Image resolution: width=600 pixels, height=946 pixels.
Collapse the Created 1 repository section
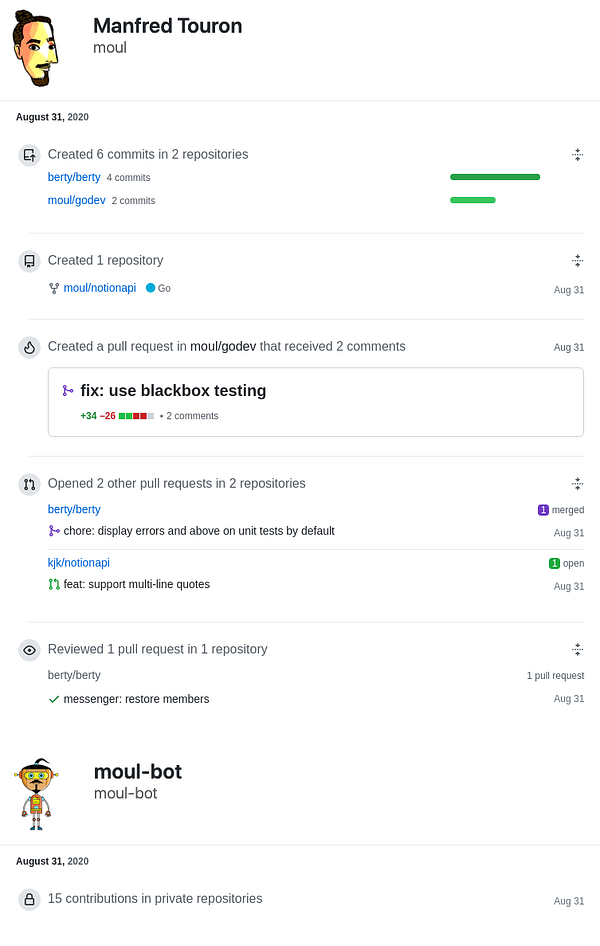click(x=577, y=260)
